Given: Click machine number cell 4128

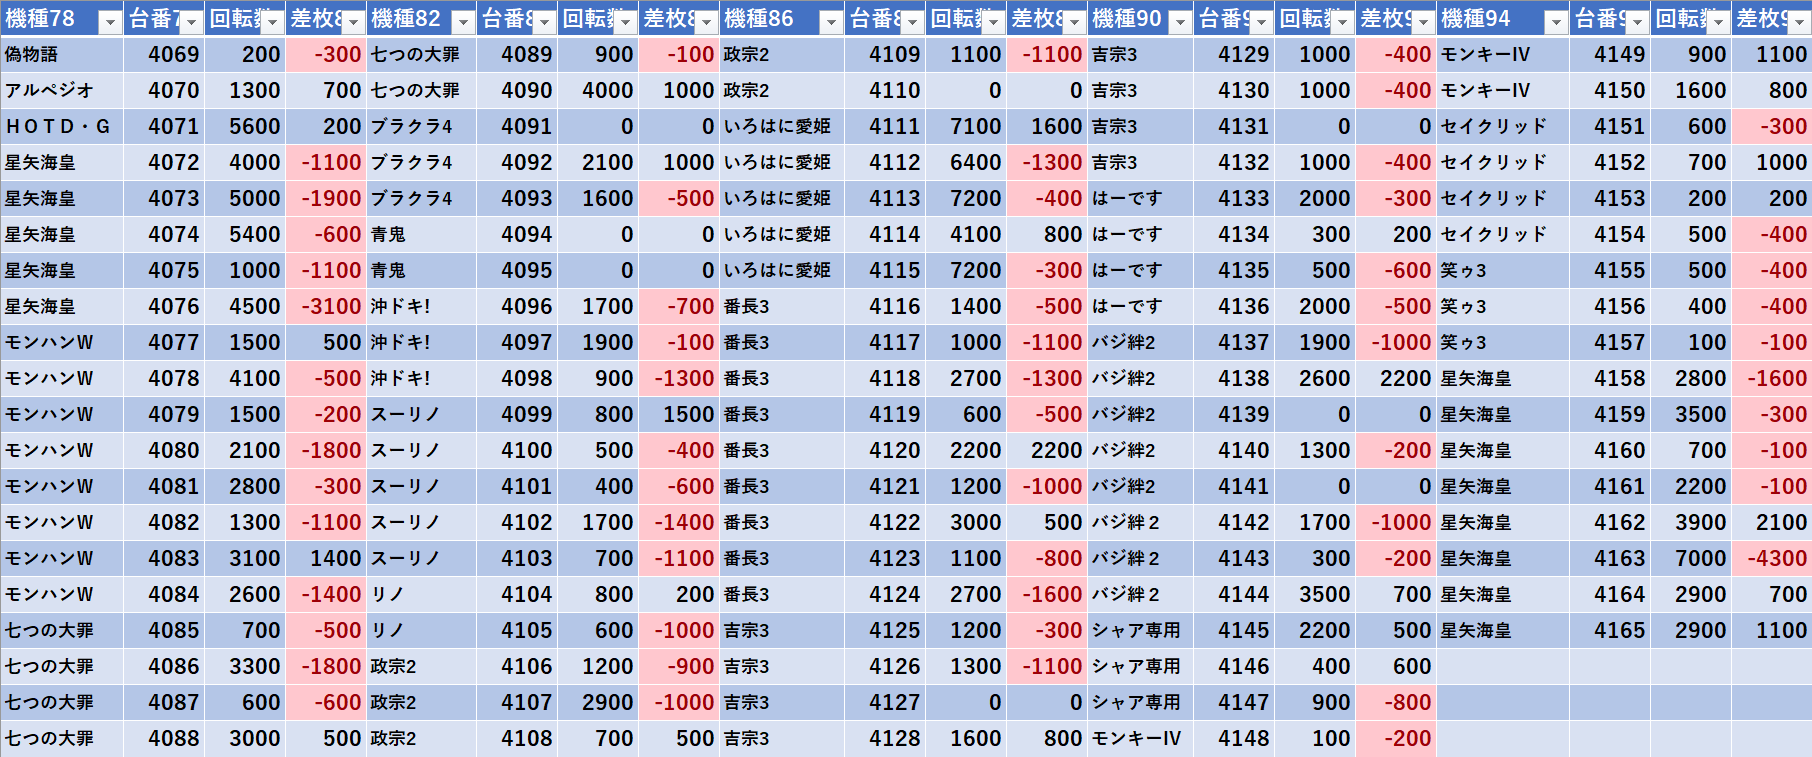Looking at the screenshot, I should tap(885, 738).
